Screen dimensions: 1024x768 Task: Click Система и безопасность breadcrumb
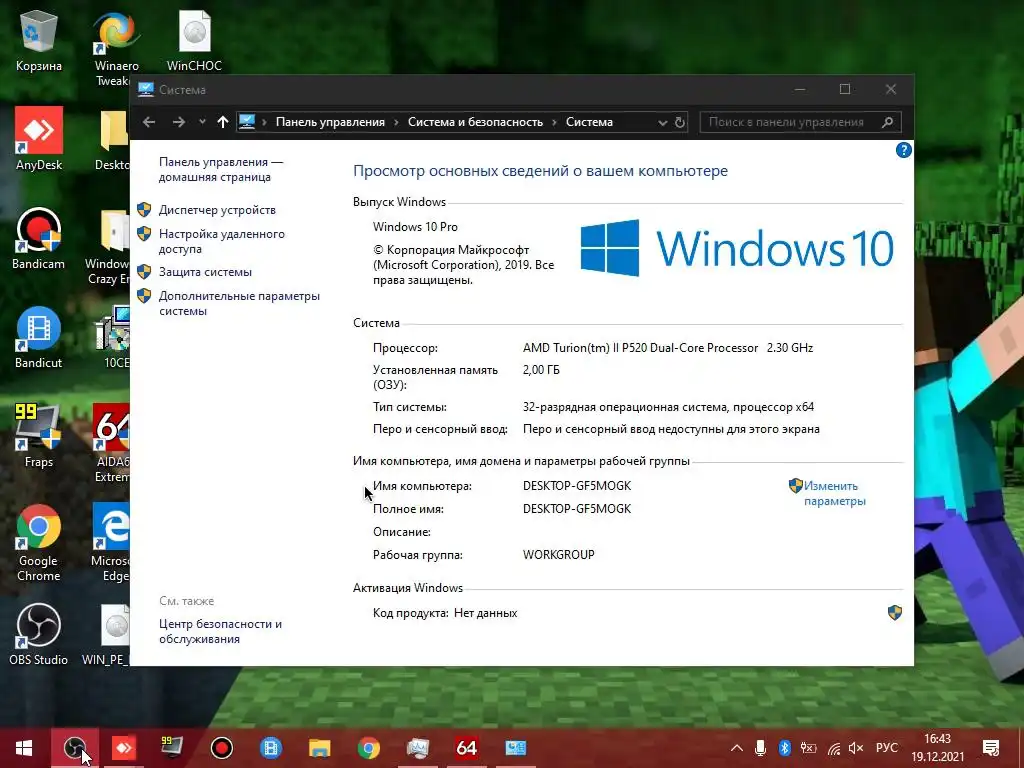475,122
